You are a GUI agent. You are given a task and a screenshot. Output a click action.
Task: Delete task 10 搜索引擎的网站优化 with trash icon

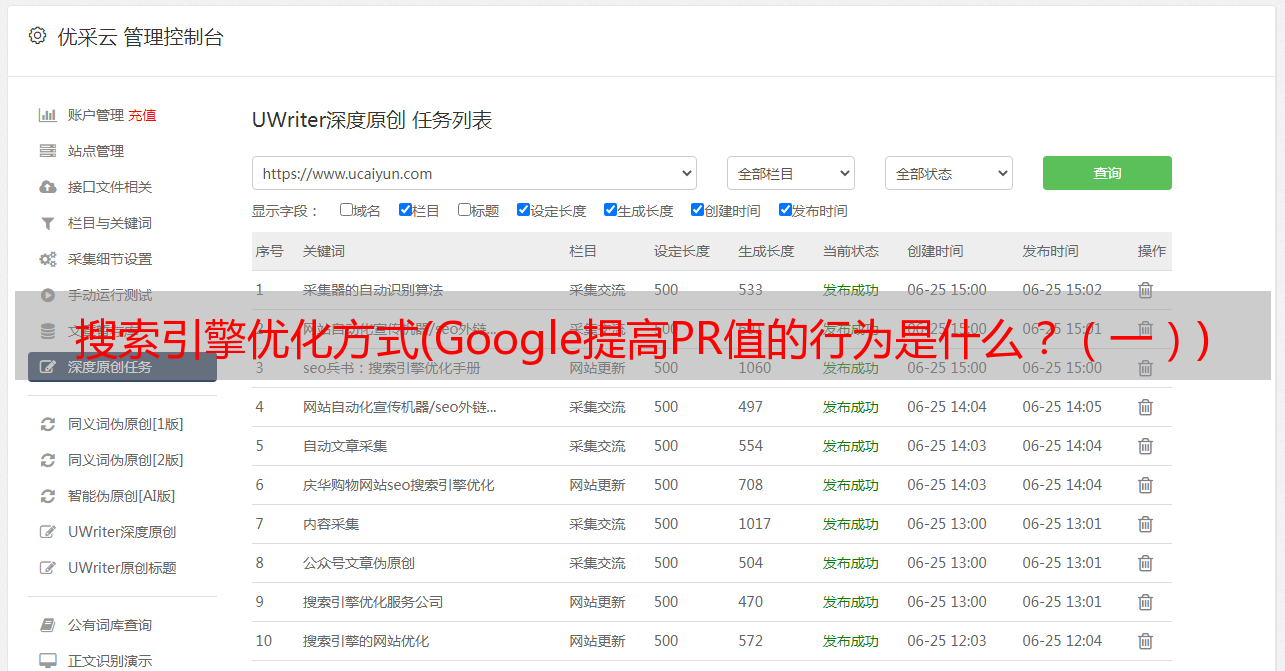[x=1146, y=641]
